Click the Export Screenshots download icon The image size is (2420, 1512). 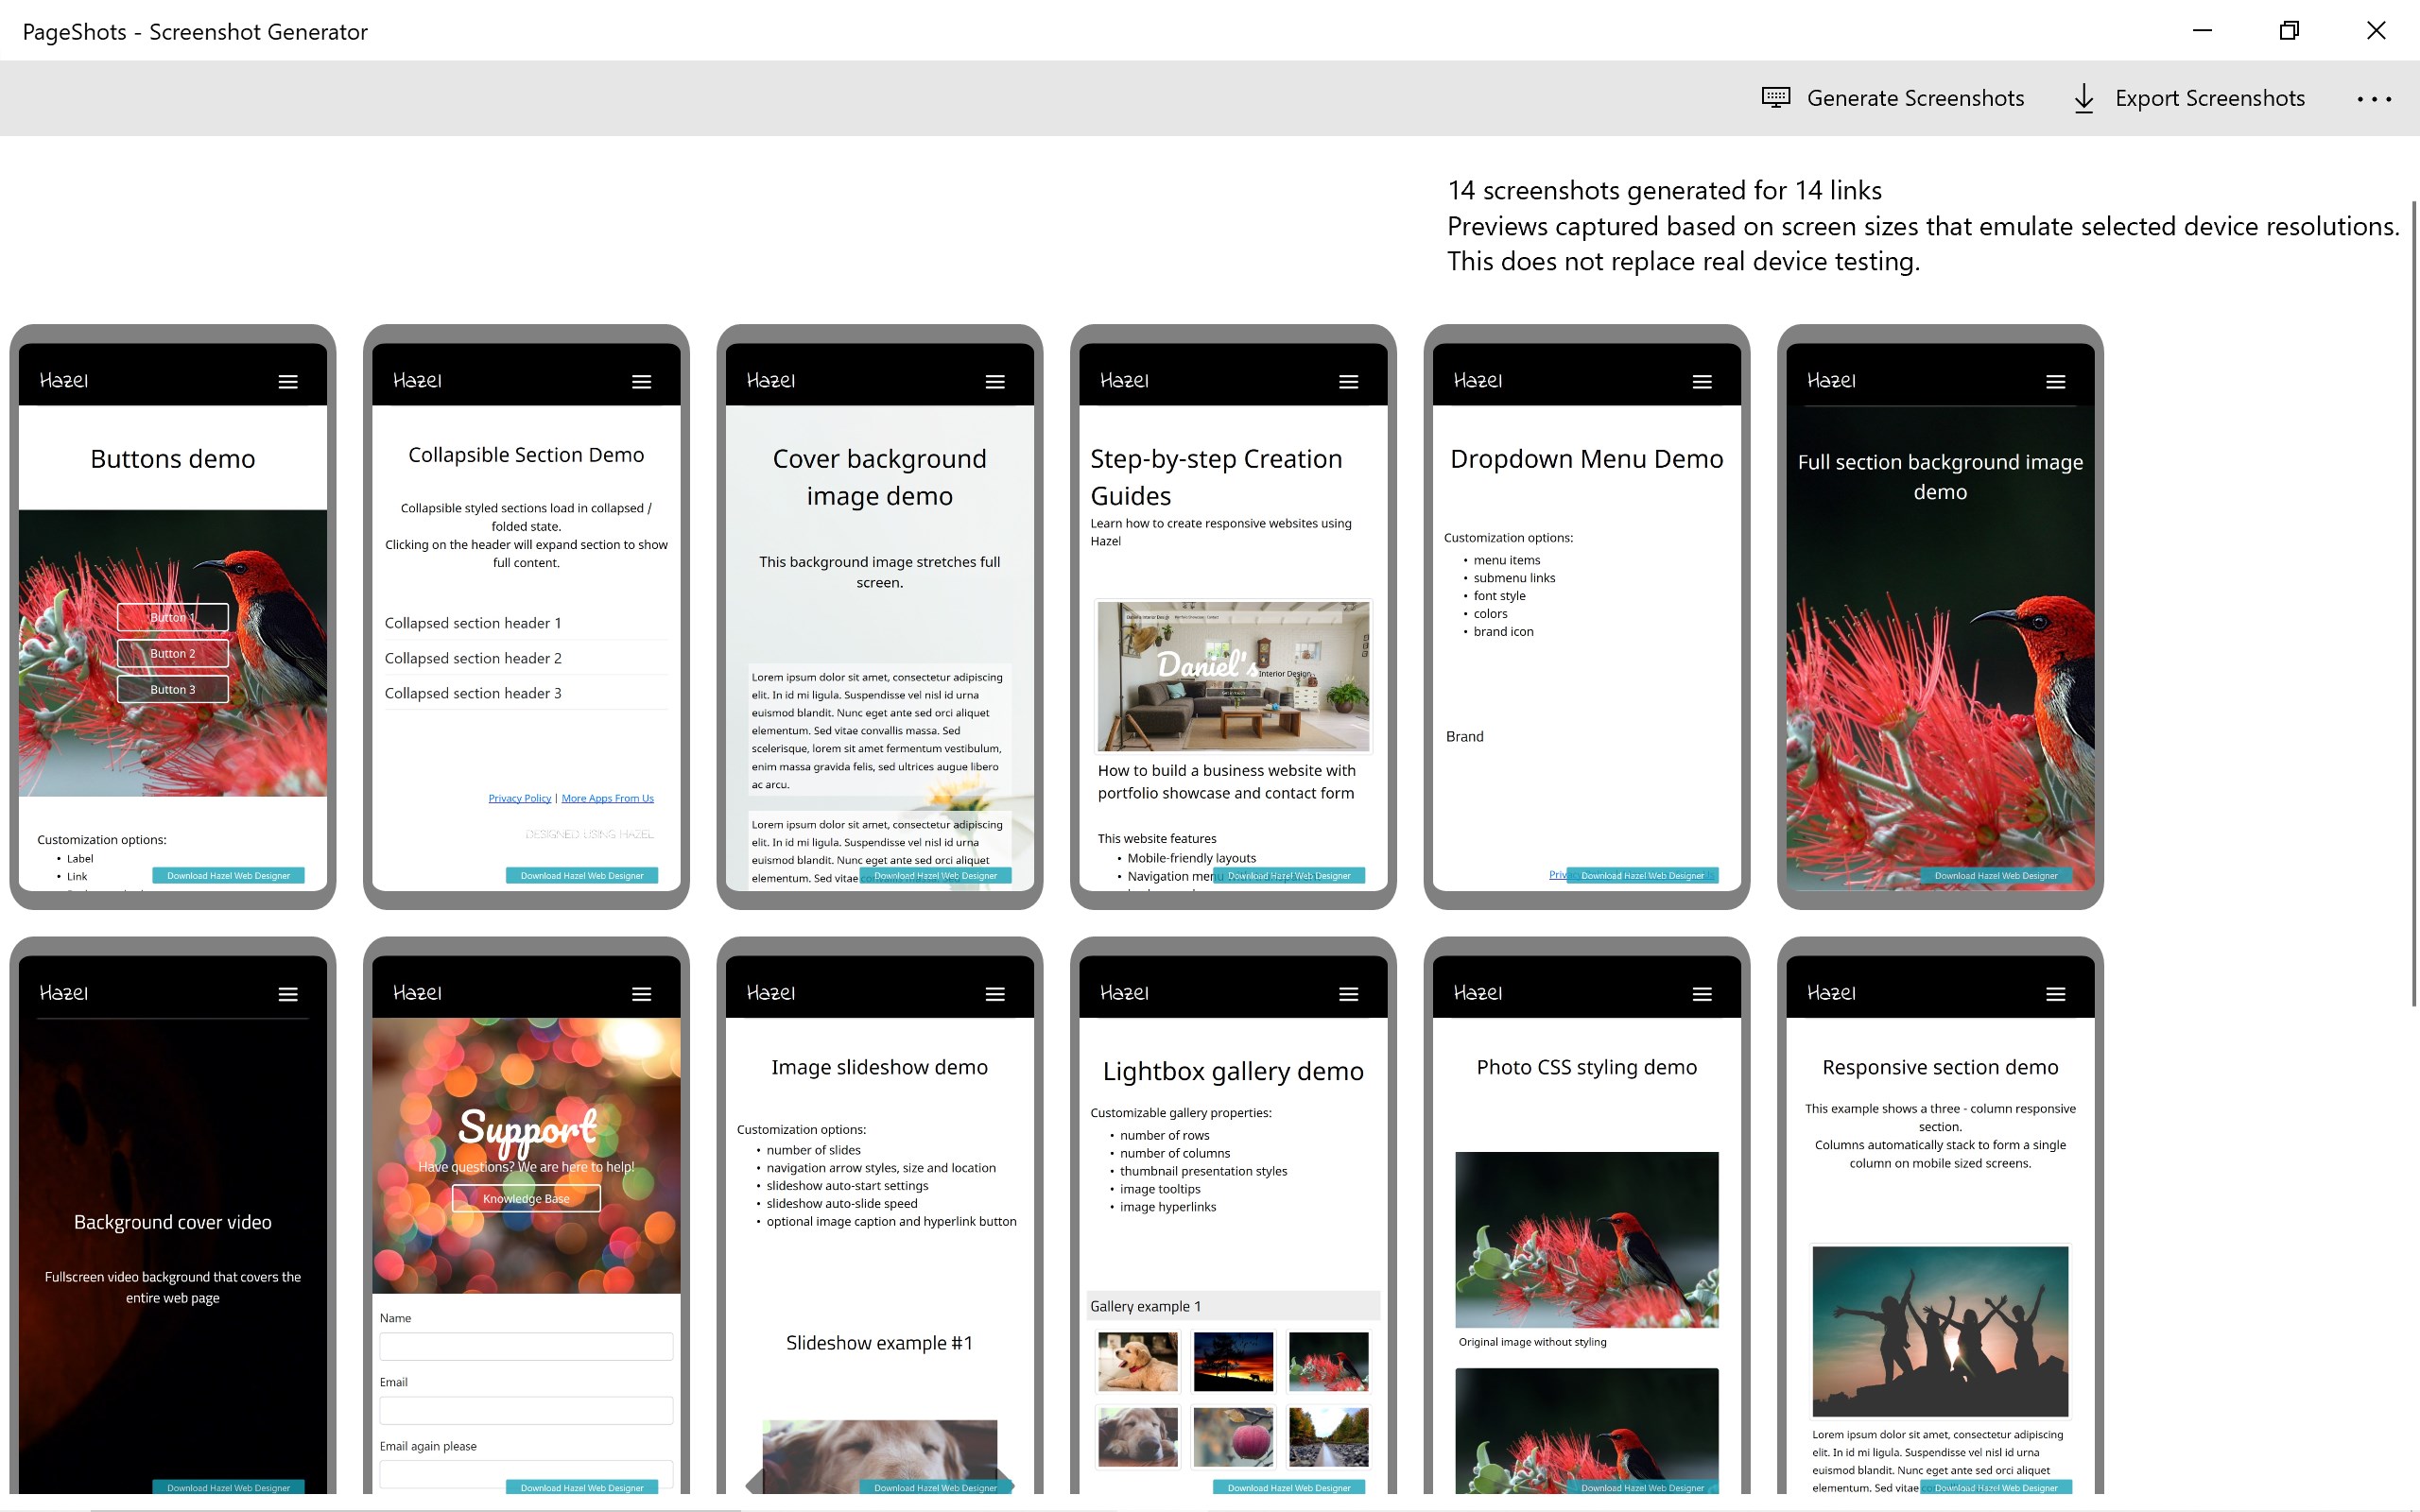[2083, 97]
